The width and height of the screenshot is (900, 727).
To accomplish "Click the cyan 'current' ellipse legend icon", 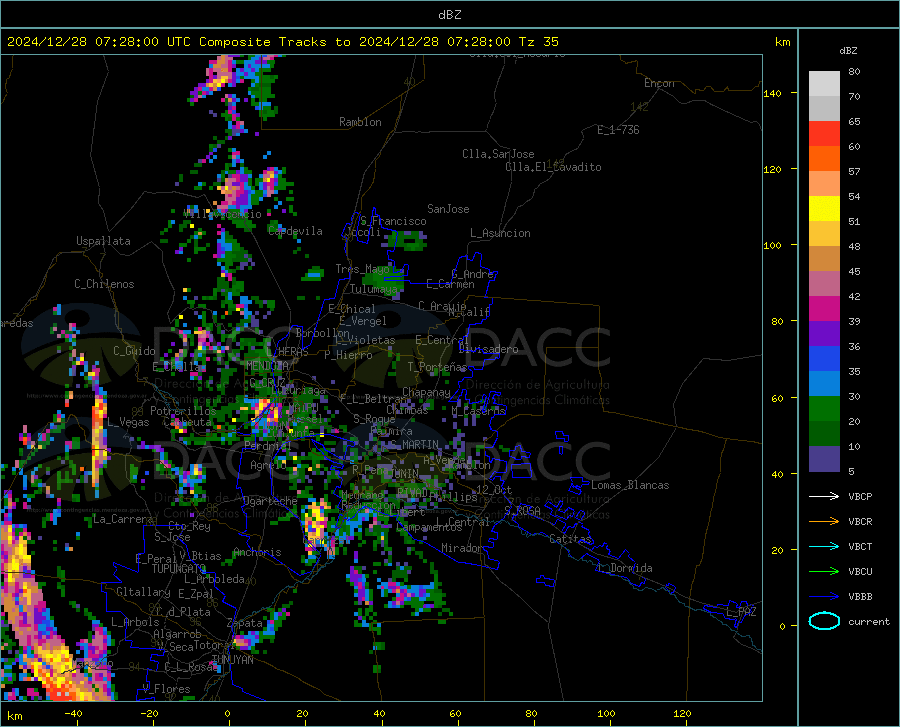I will pyautogui.click(x=824, y=621).
